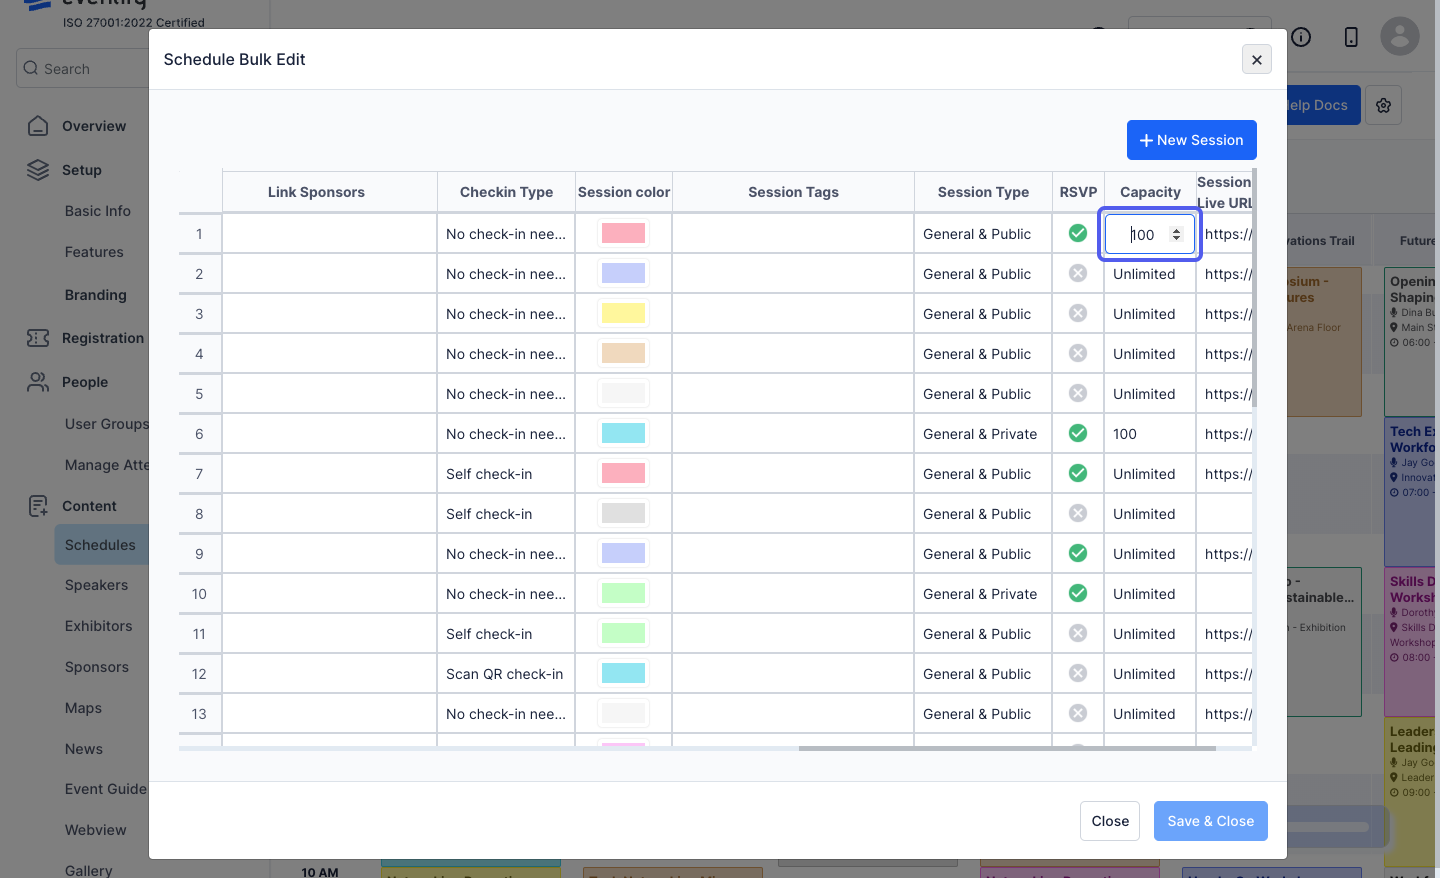
Task: Click the Capacity column header
Action: 1150,192
